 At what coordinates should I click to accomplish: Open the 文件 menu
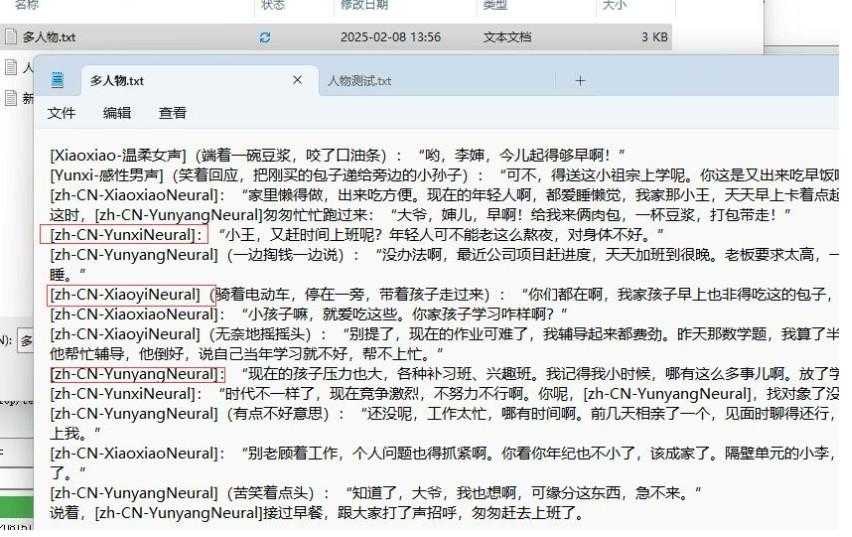(x=62, y=113)
